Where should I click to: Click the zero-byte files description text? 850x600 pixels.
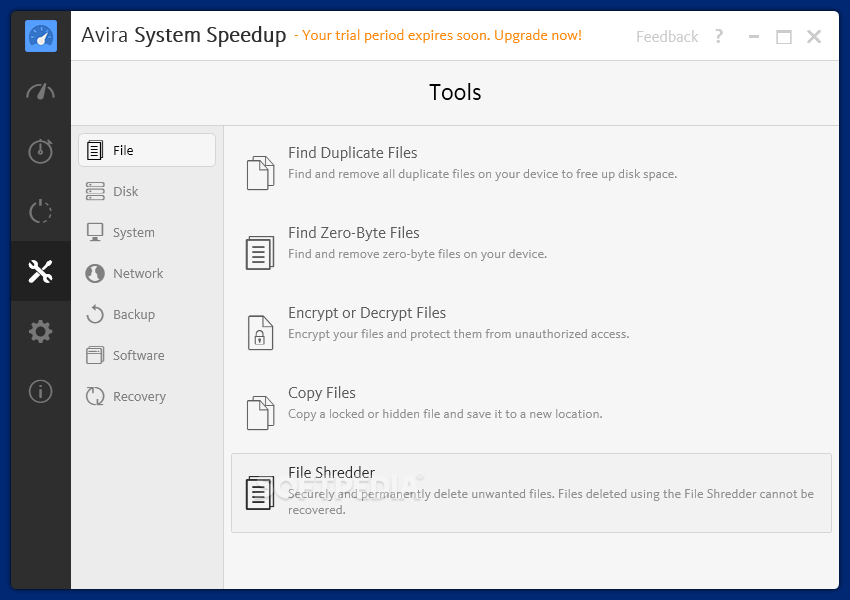coord(417,254)
